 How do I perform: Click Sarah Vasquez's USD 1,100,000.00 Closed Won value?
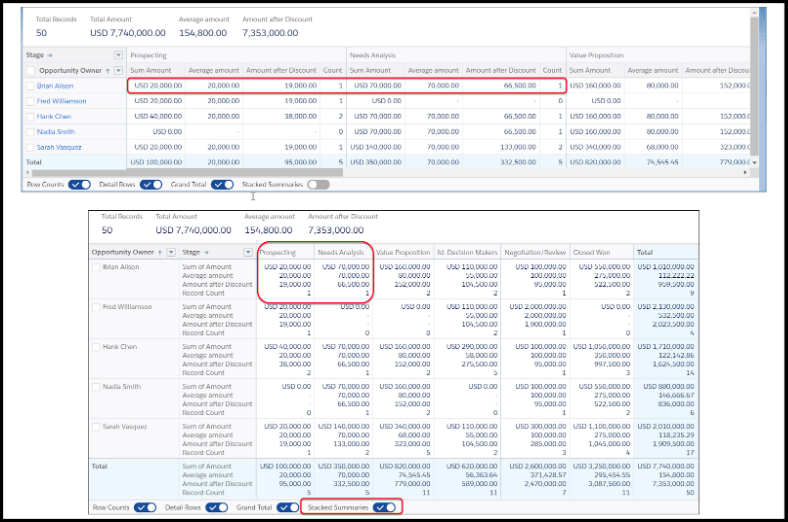click(x=602, y=427)
